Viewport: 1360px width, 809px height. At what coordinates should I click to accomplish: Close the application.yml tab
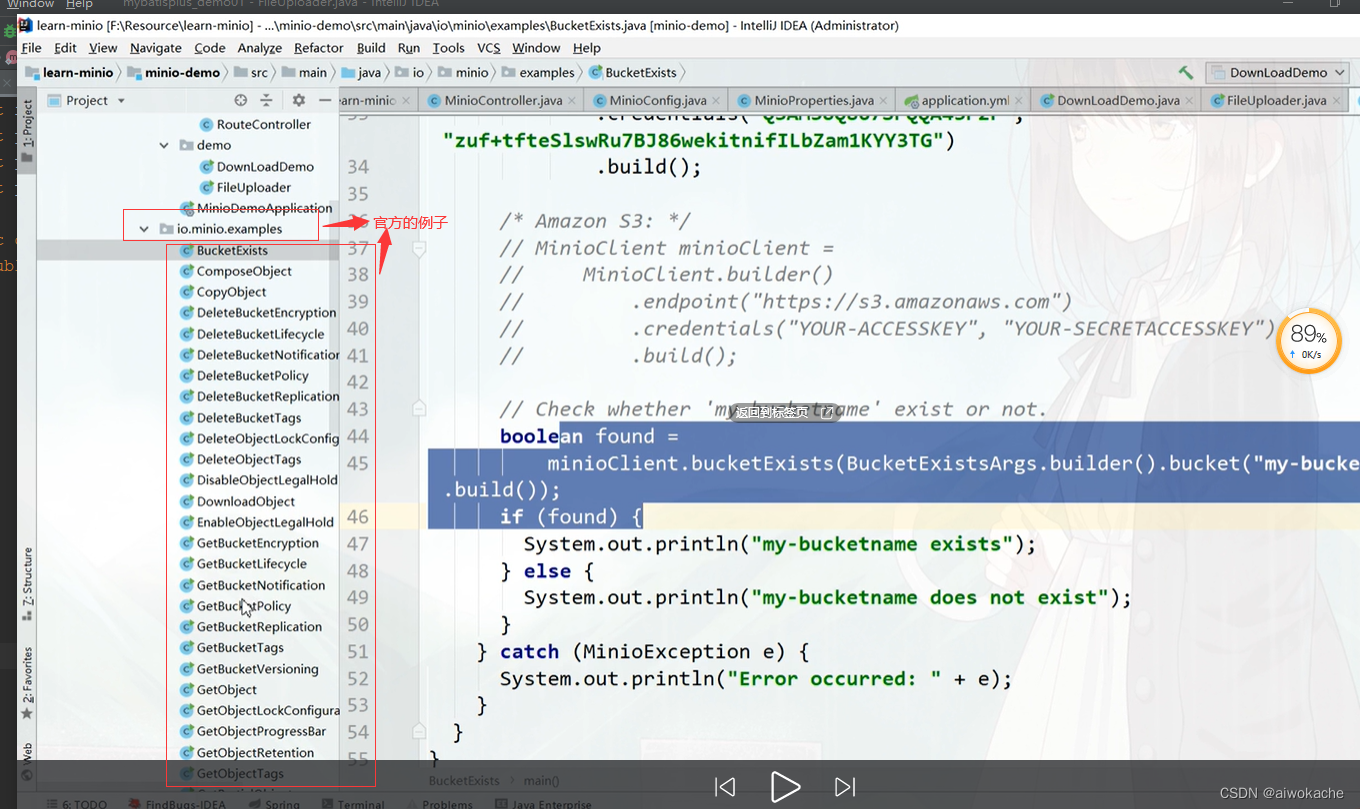pyautogui.click(x=1019, y=101)
